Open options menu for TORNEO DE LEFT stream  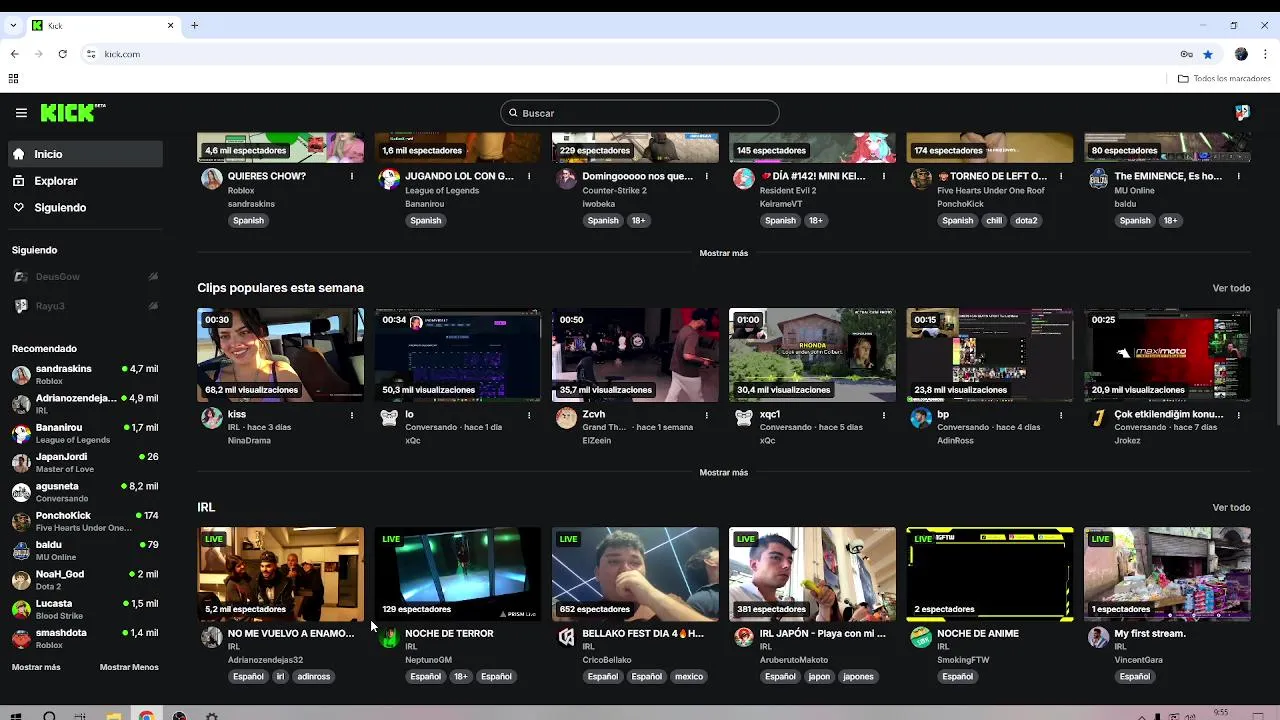click(x=1061, y=176)
